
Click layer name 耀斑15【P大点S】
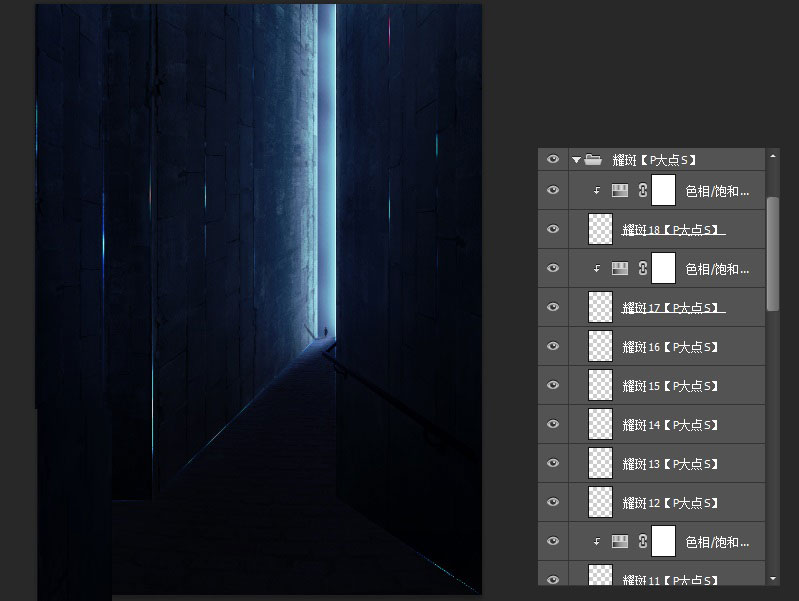670,386
